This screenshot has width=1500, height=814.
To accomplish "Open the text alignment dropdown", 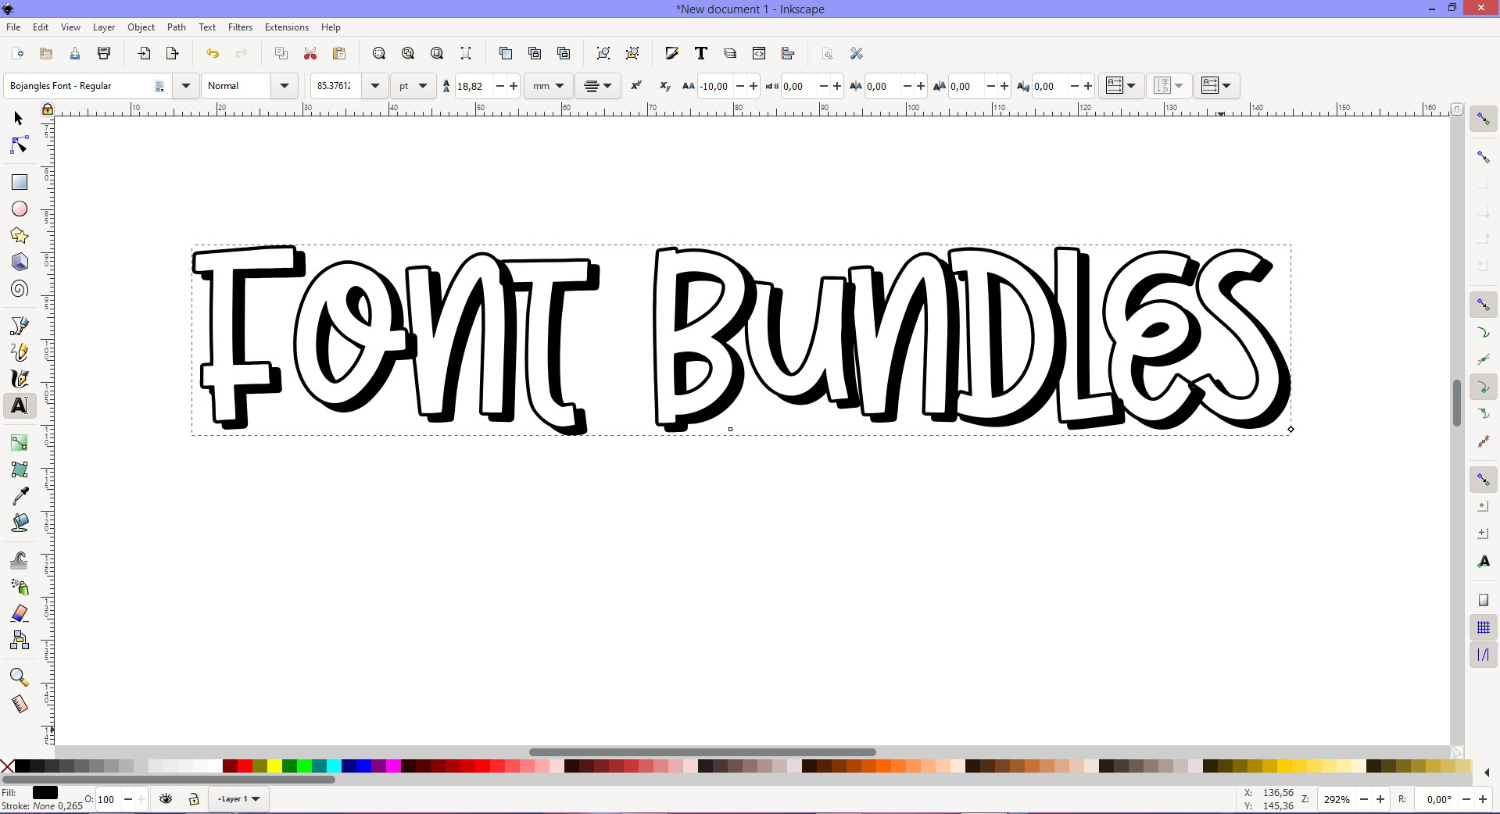I will tap(598, 86).
